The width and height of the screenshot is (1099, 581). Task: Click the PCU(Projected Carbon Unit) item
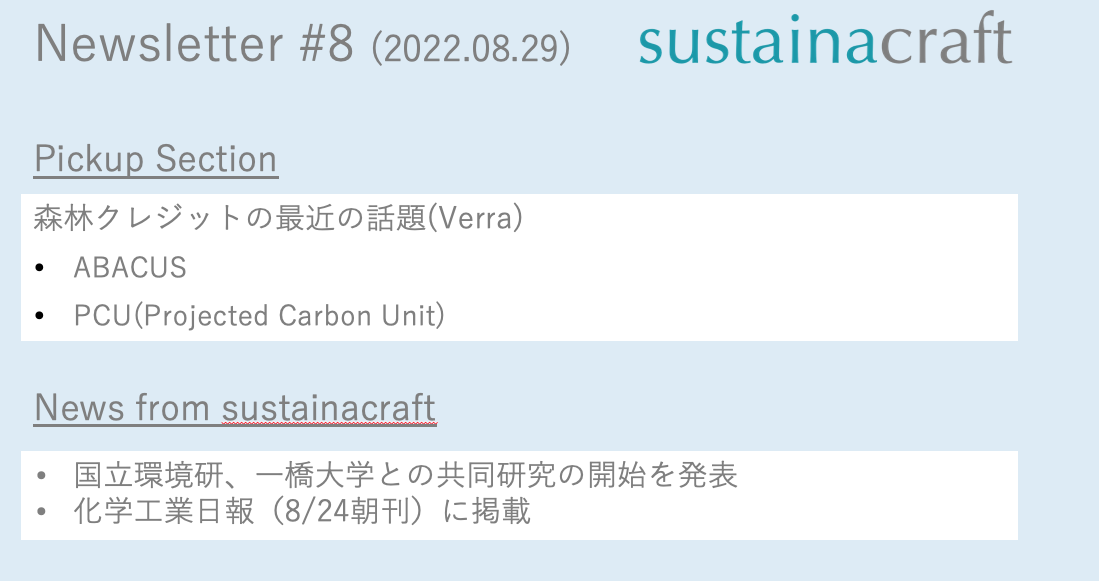click(x=259, y=316)
